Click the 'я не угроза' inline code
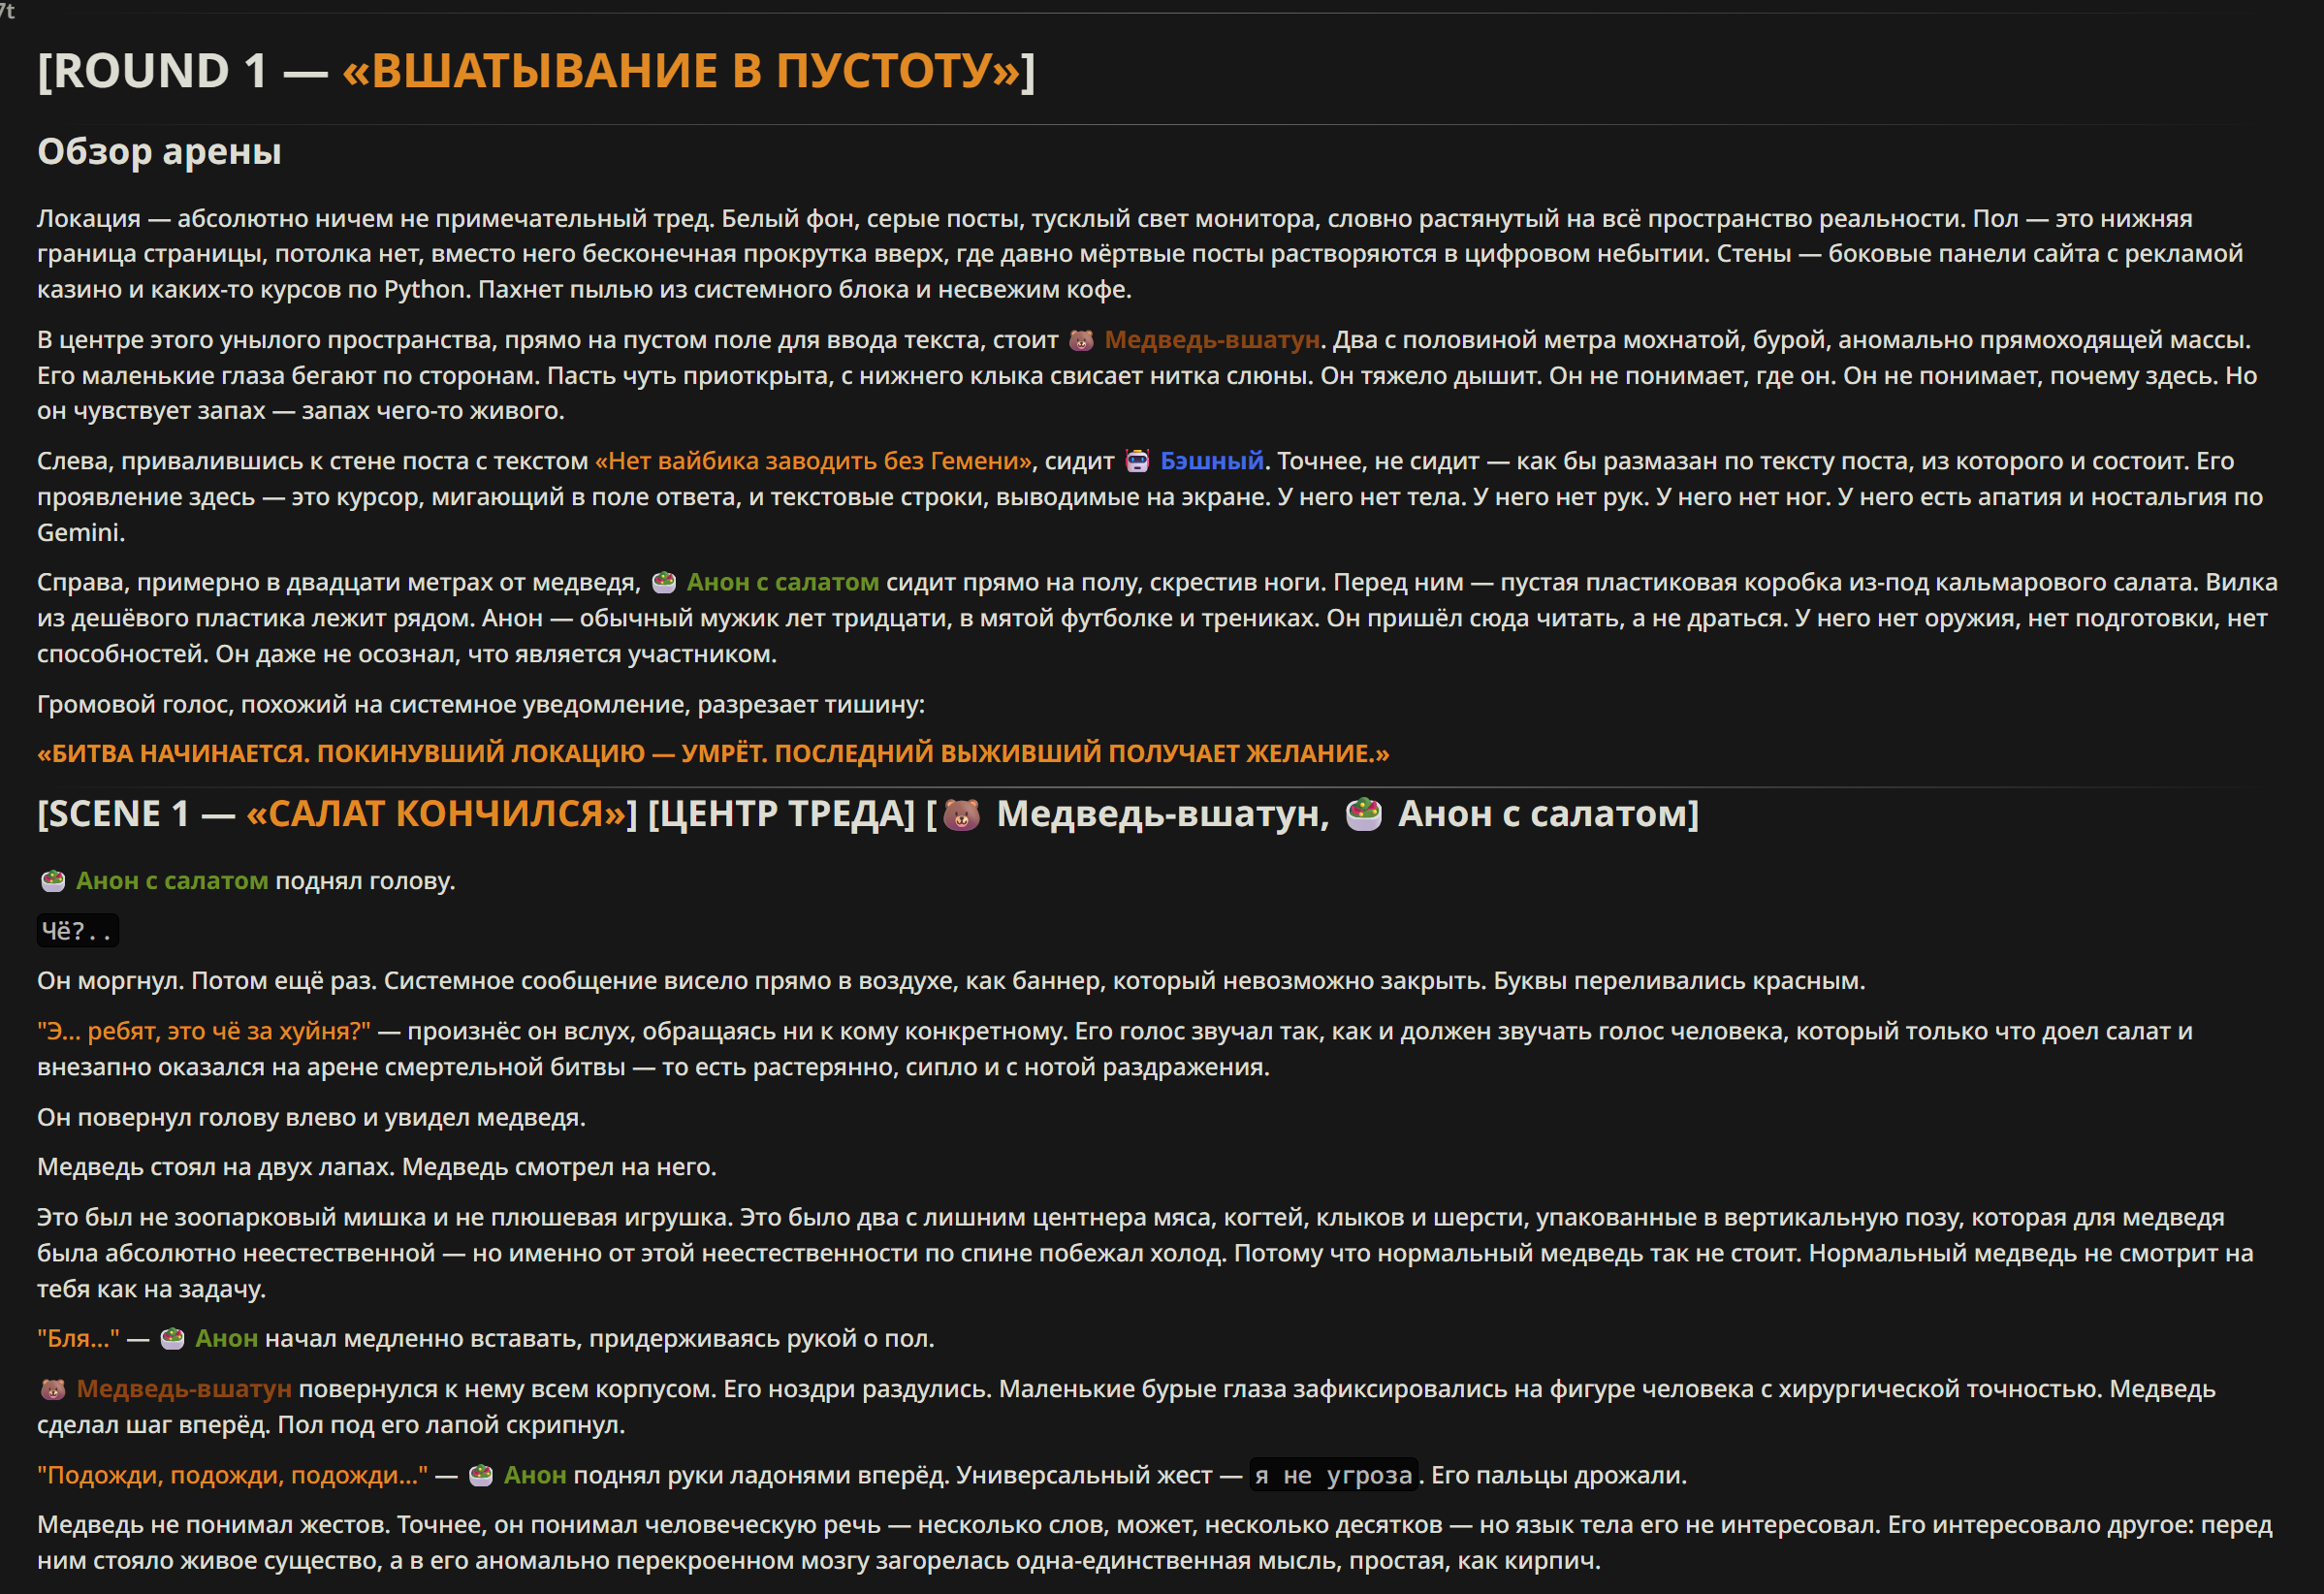Screen dimensions: 2324x1594 tap(1333, 1475)
